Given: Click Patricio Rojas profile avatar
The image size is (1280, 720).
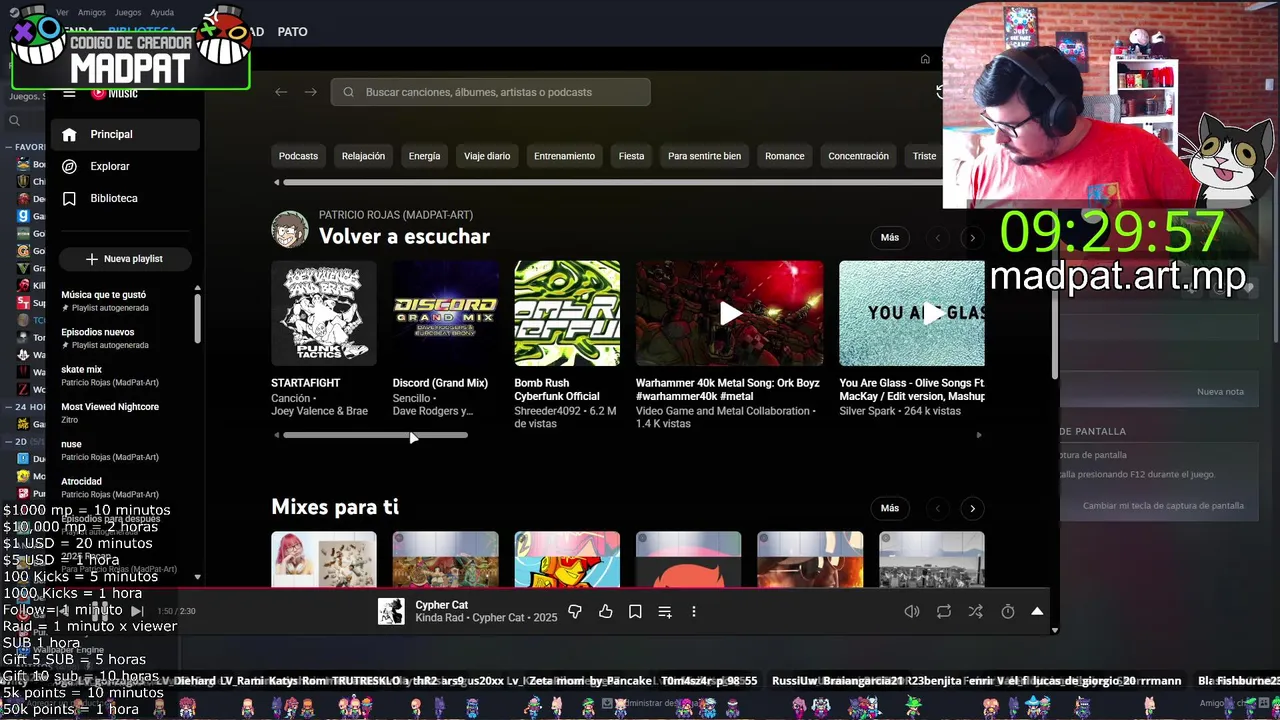Looking at the screenshot, I should point(290,229).
